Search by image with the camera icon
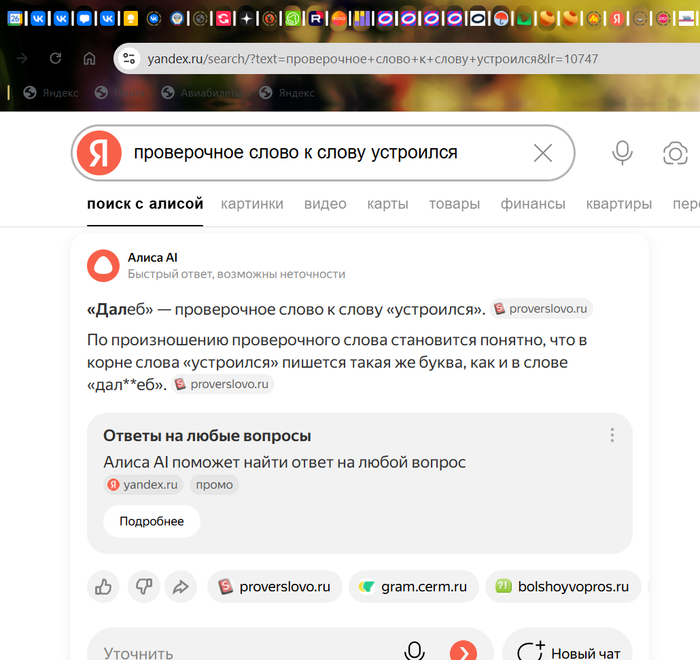700x660 pixels. [x=675, y=153]
